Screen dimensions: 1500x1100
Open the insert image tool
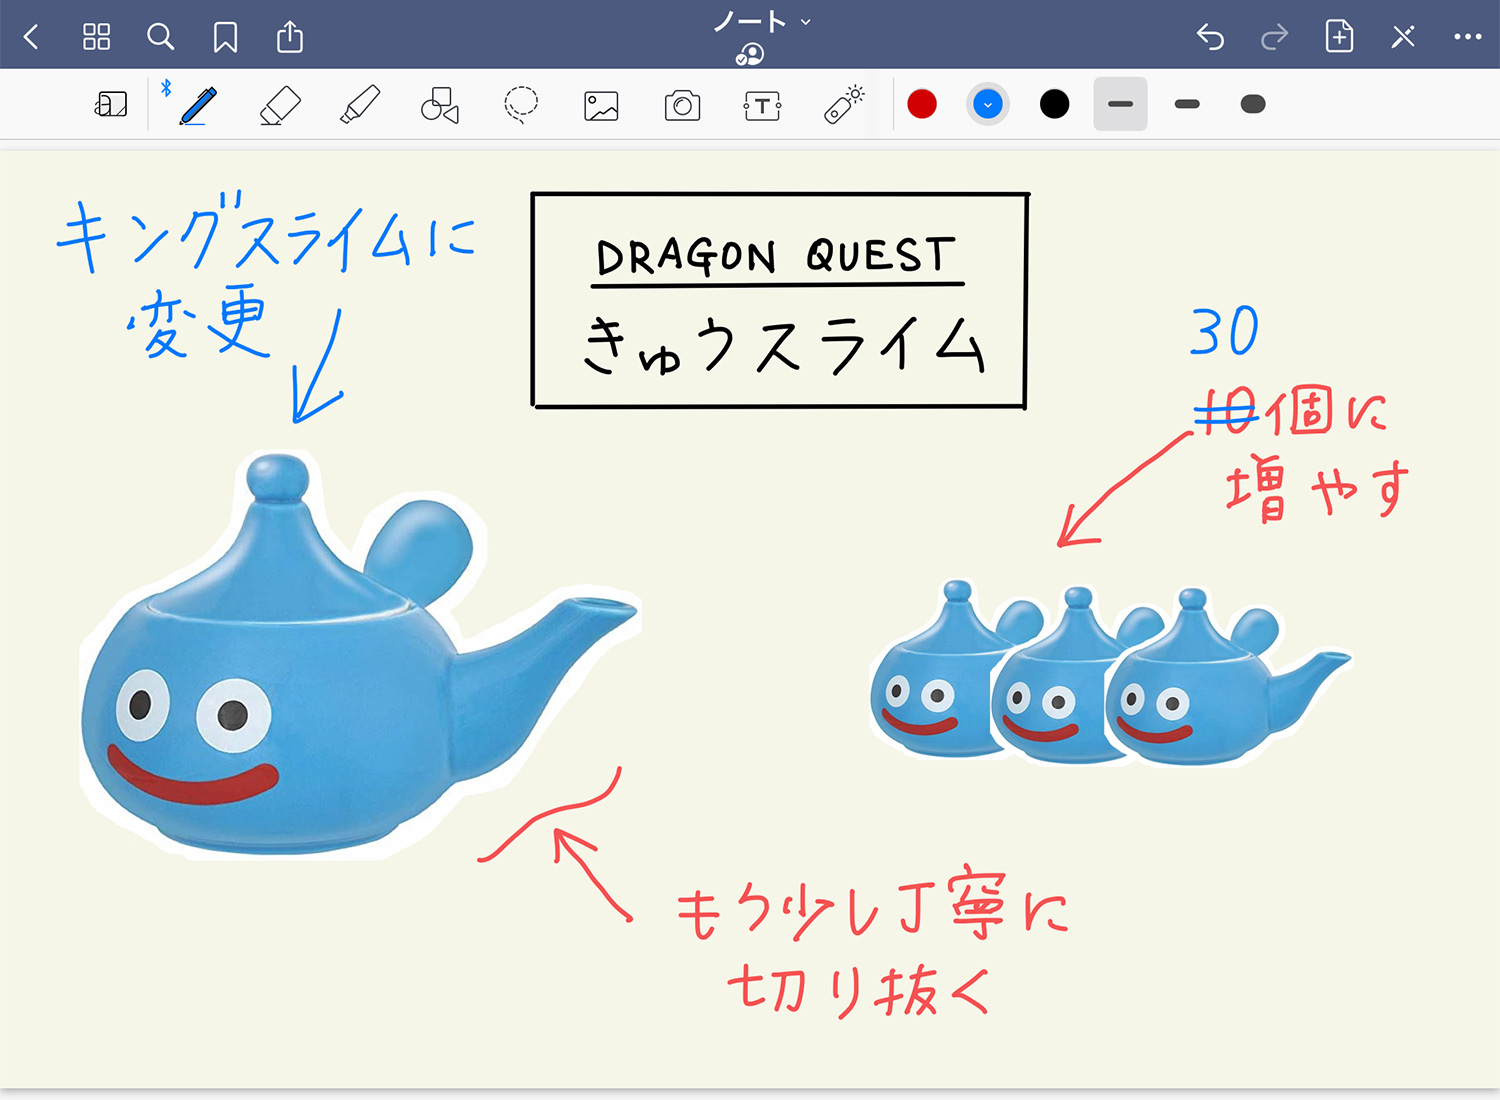(601, 105)
